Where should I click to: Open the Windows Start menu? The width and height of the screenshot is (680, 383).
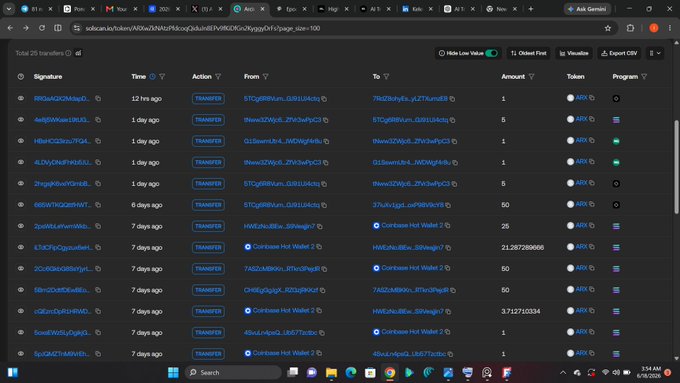173,373
